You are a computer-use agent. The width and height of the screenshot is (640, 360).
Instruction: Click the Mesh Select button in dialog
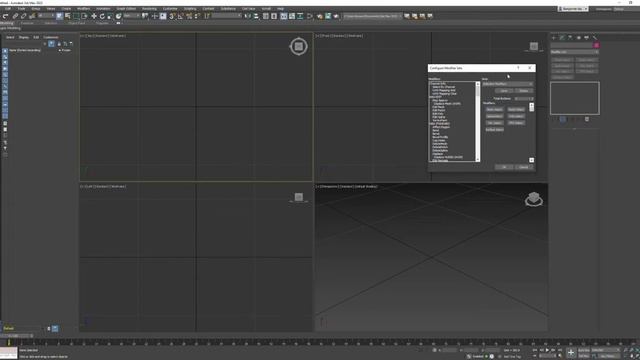(494, 109)
